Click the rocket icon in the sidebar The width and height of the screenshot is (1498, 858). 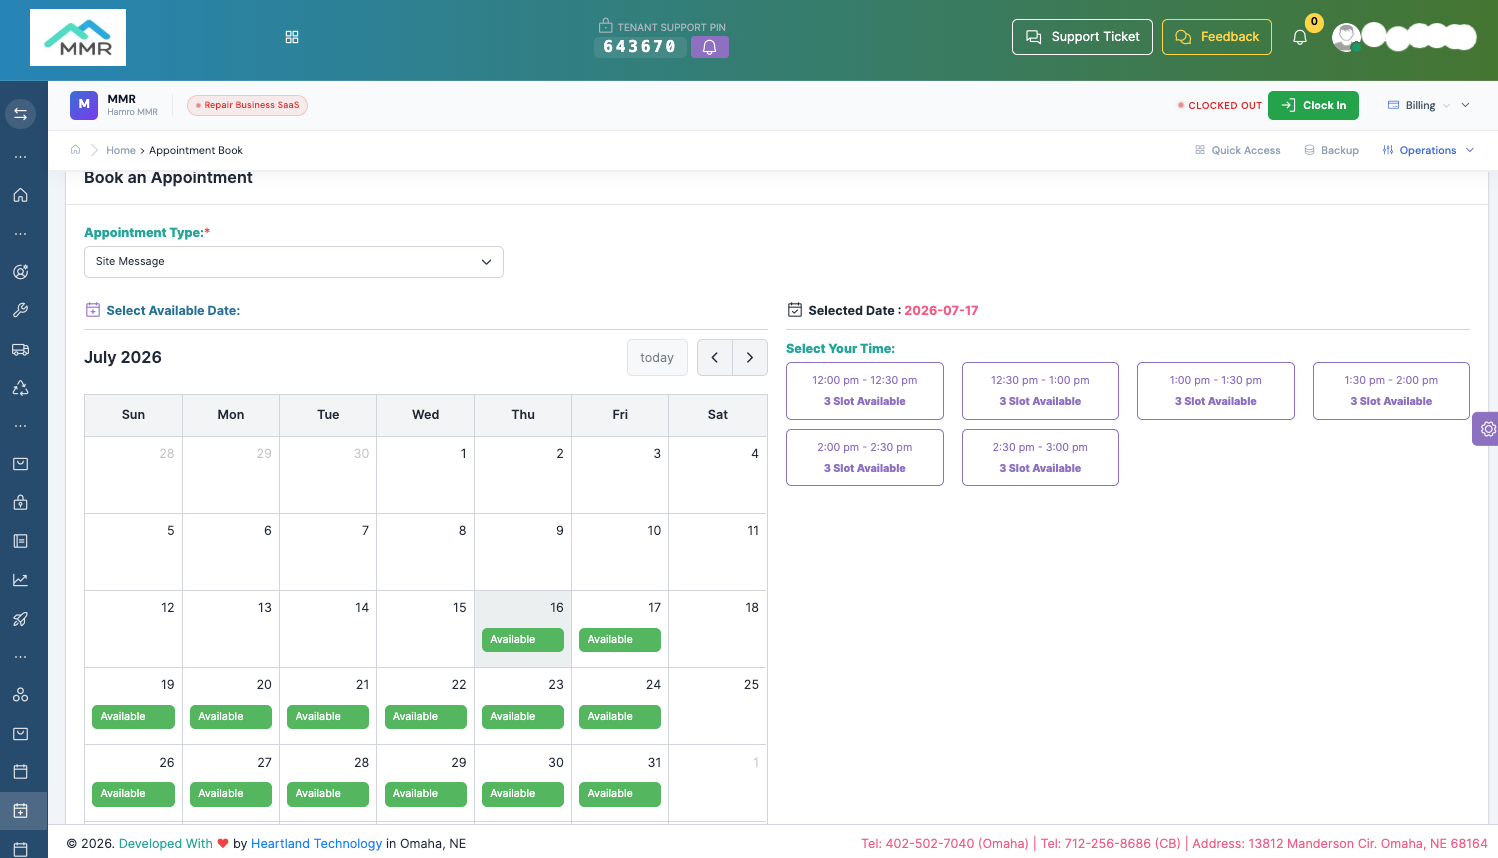(20, 619)
